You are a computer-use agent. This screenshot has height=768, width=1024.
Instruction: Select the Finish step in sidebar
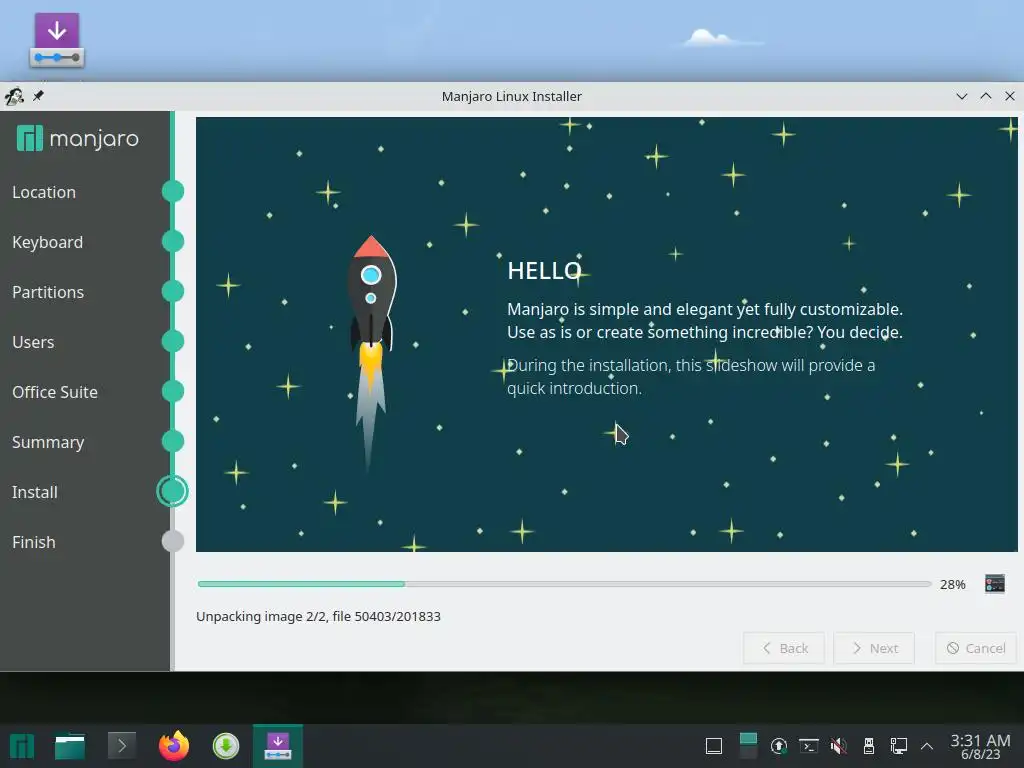click(x=33, y=542)
